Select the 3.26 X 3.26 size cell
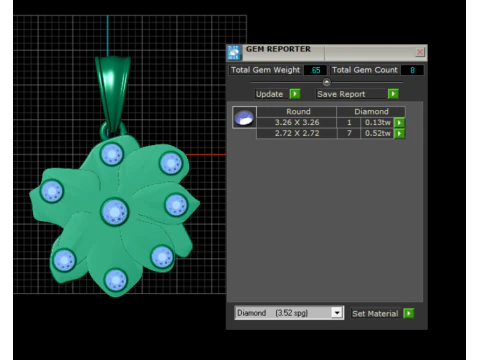 [297, 122]
